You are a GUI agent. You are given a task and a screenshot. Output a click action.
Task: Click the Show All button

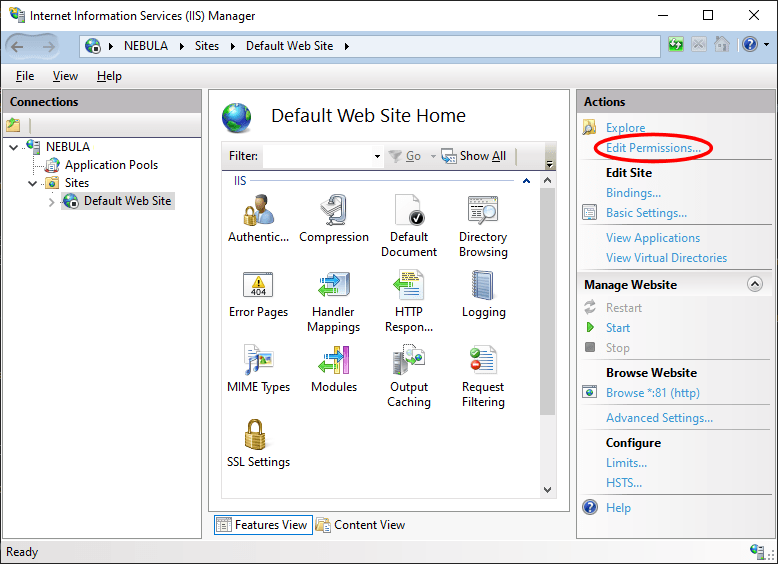tap(473, 156)
